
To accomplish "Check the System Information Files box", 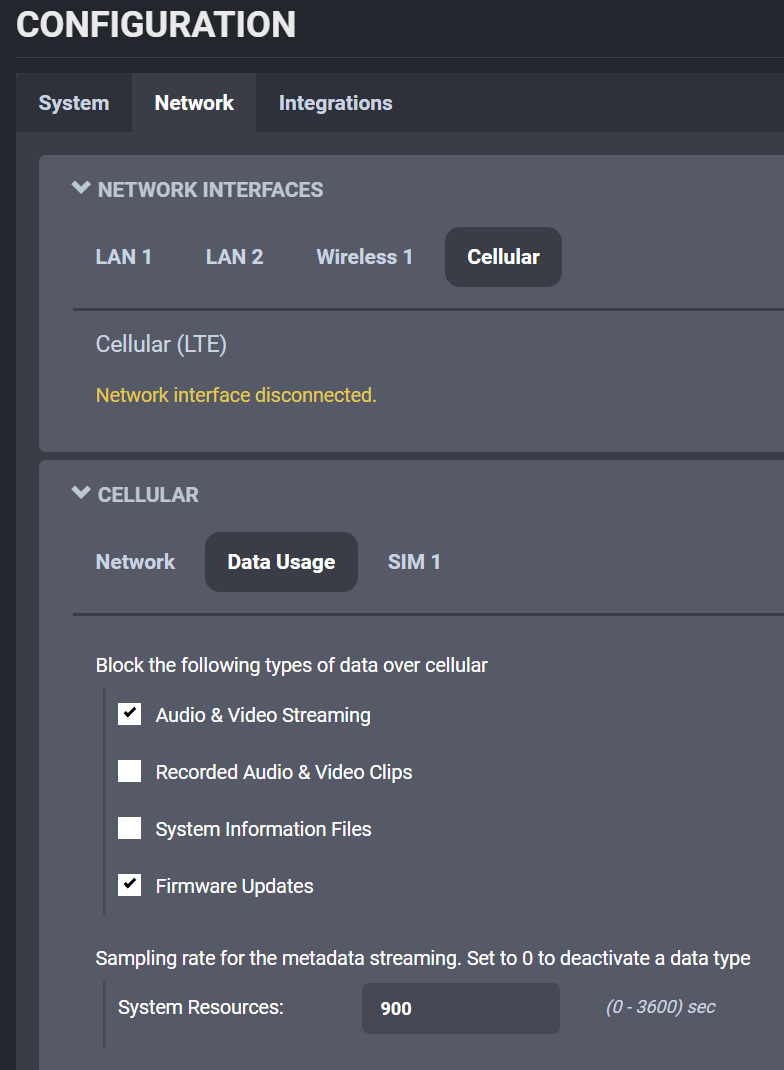I will (130, 828).
